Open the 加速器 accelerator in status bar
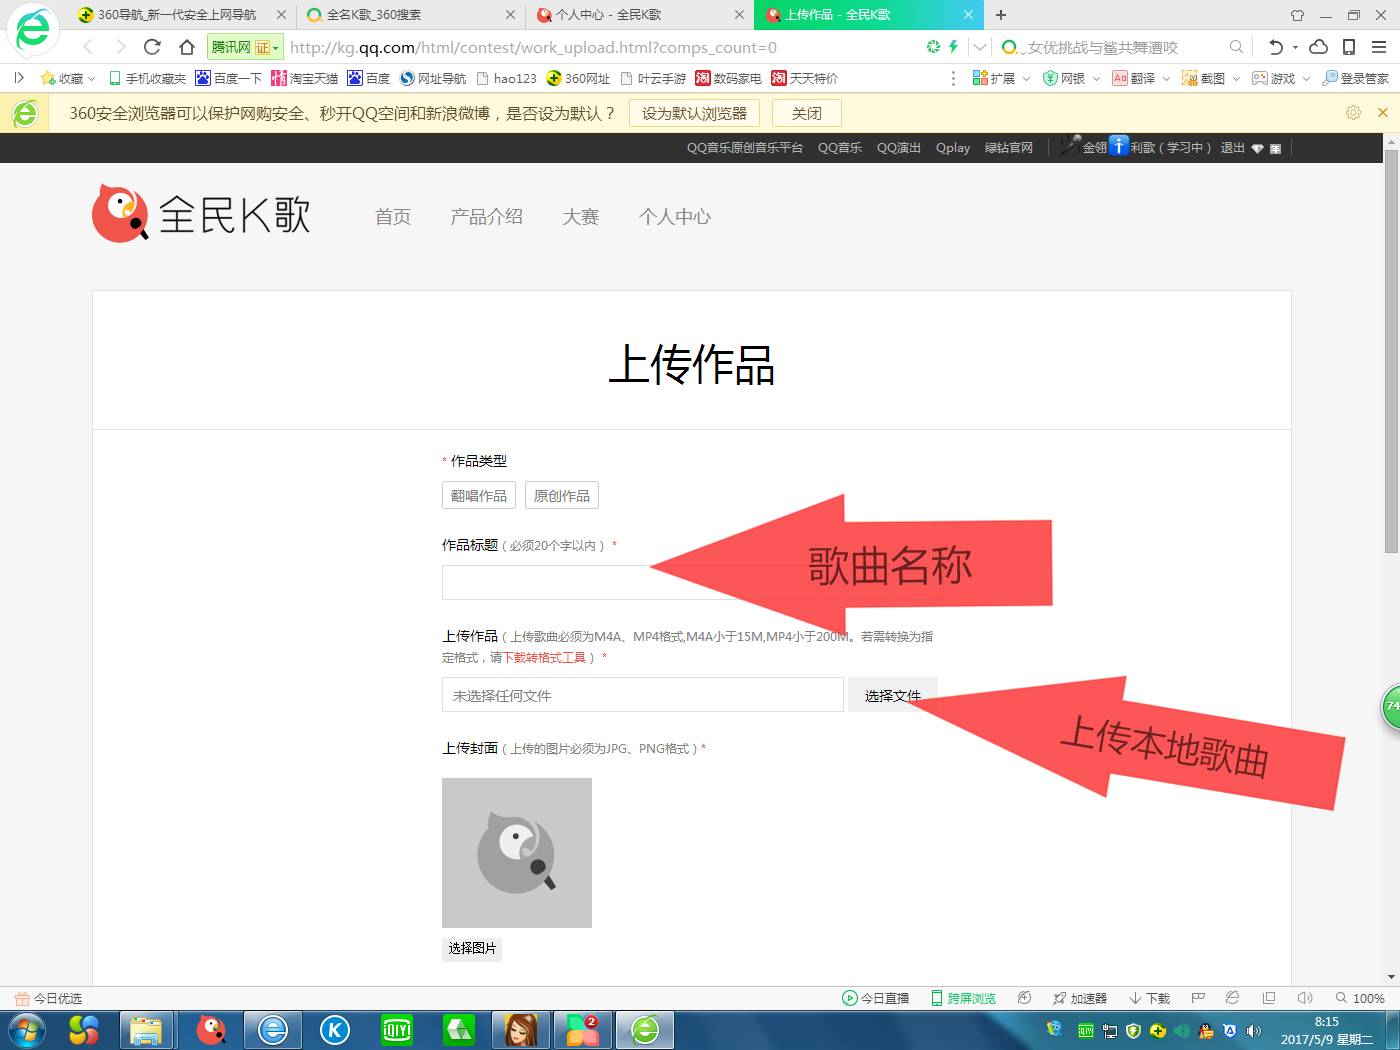This screenshot has height=1050, width=1400. coord(1080,998)
